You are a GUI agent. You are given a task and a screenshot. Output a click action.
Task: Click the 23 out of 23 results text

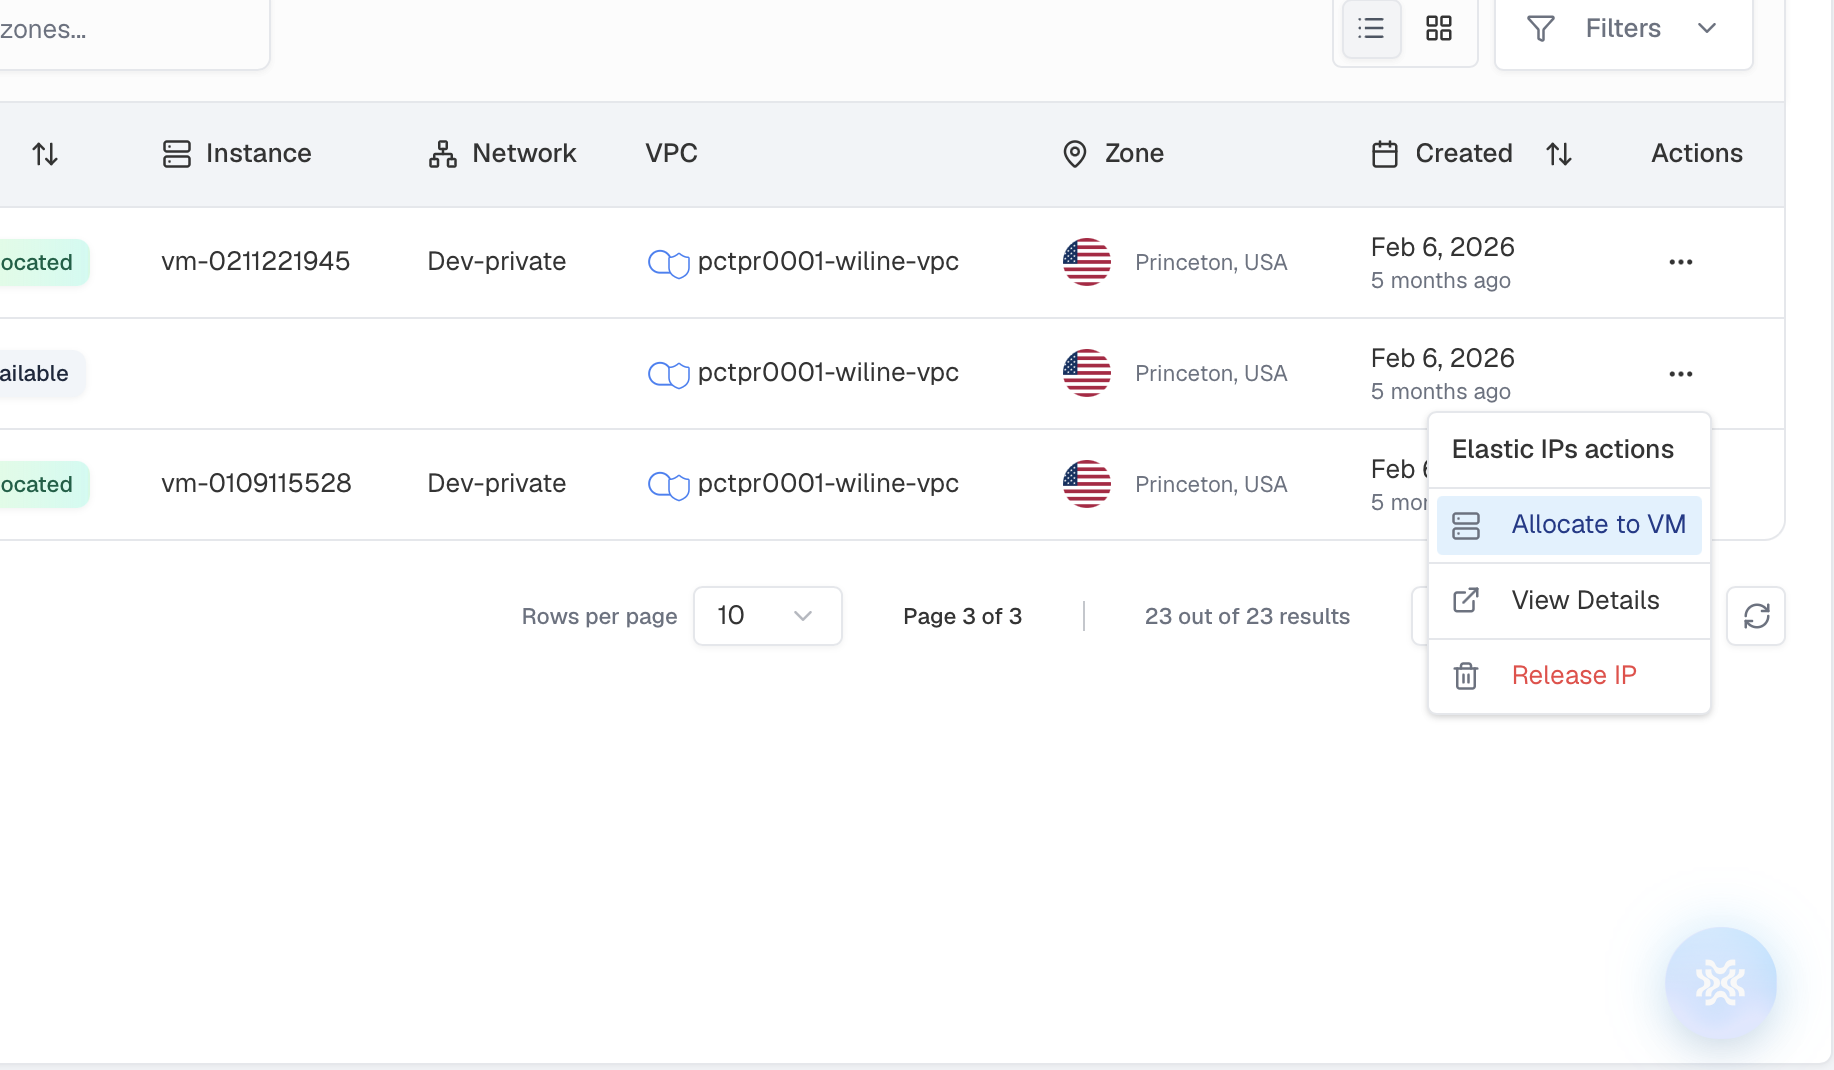(x=1247, y=616)
